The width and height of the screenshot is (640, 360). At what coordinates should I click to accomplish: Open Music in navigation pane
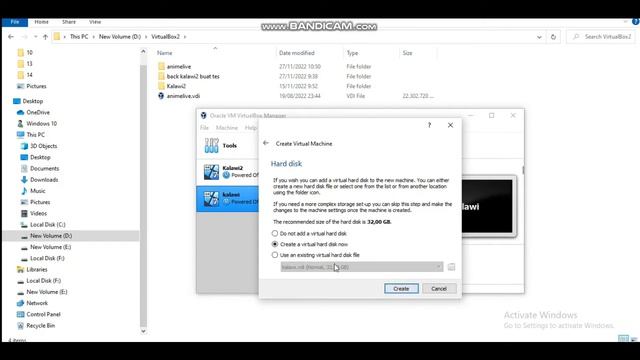[38, 191]
